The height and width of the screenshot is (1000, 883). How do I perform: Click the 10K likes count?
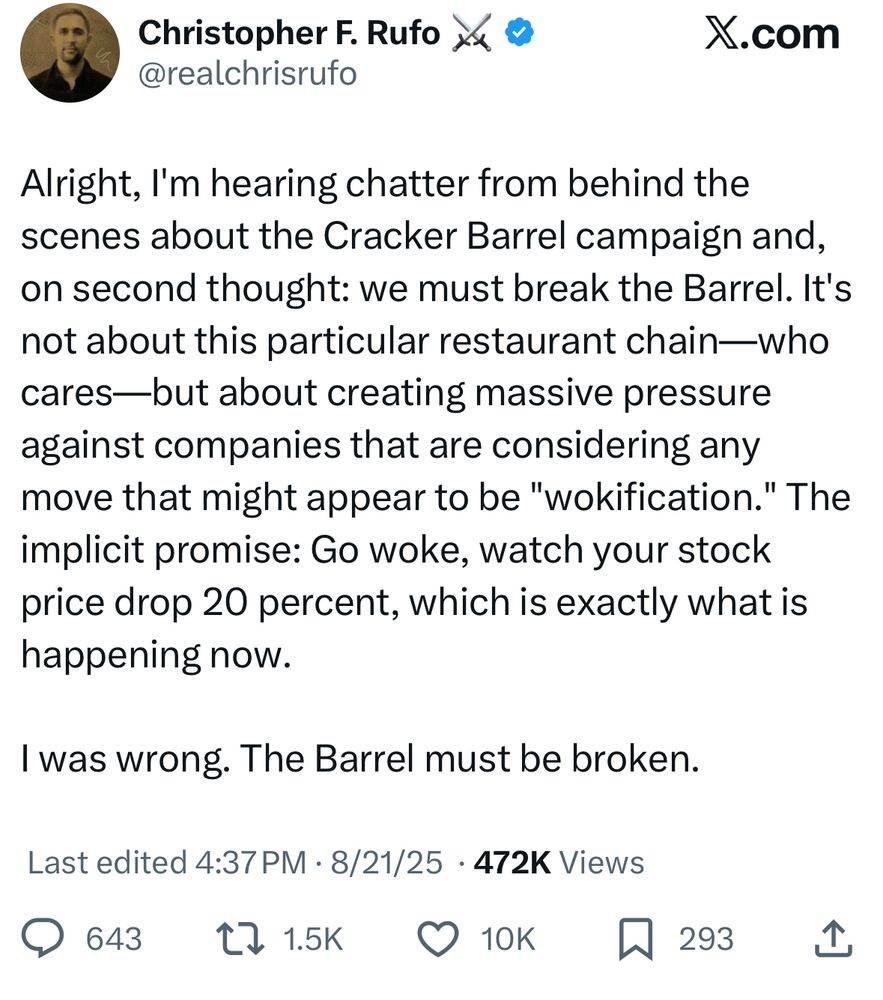[508, 939]
